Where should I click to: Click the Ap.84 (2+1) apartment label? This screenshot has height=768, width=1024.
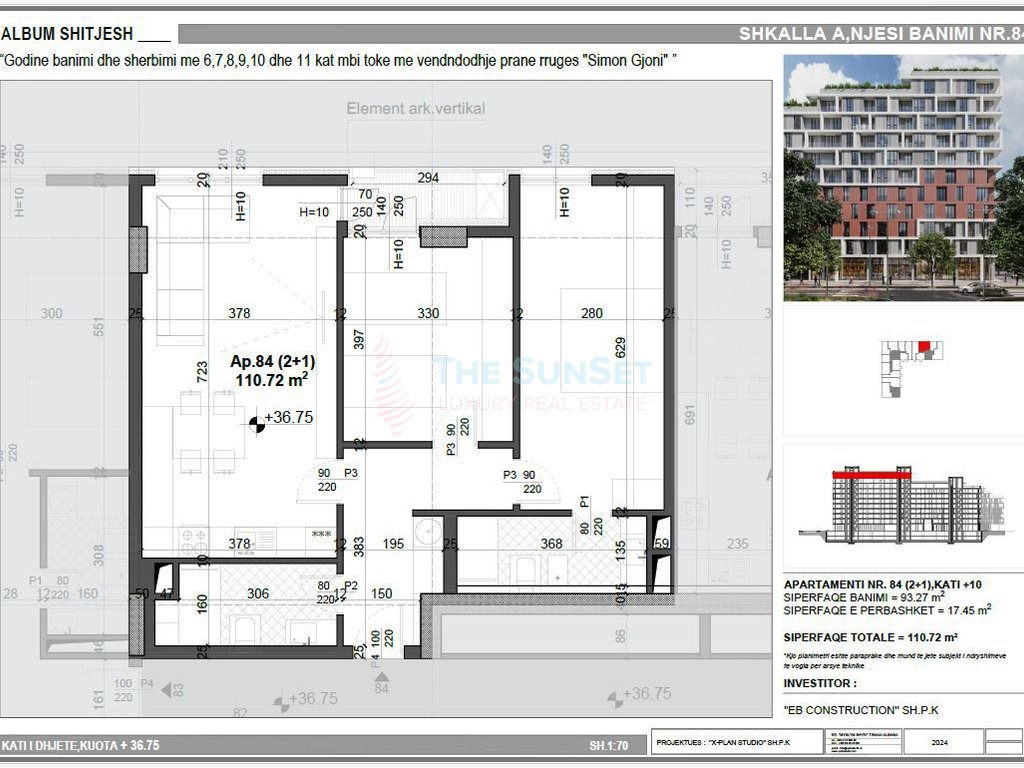(272, 362)
